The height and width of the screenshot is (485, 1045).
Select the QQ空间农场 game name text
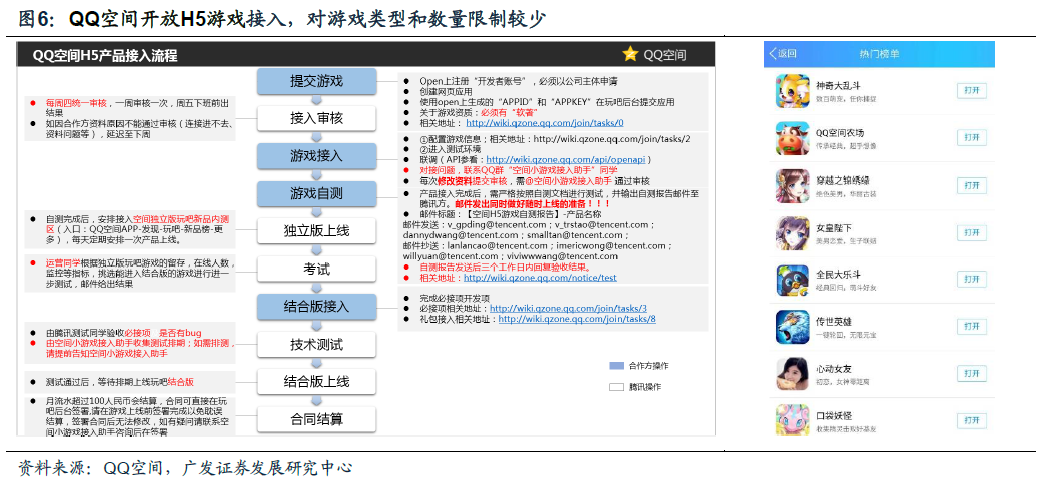coord(842,133)
